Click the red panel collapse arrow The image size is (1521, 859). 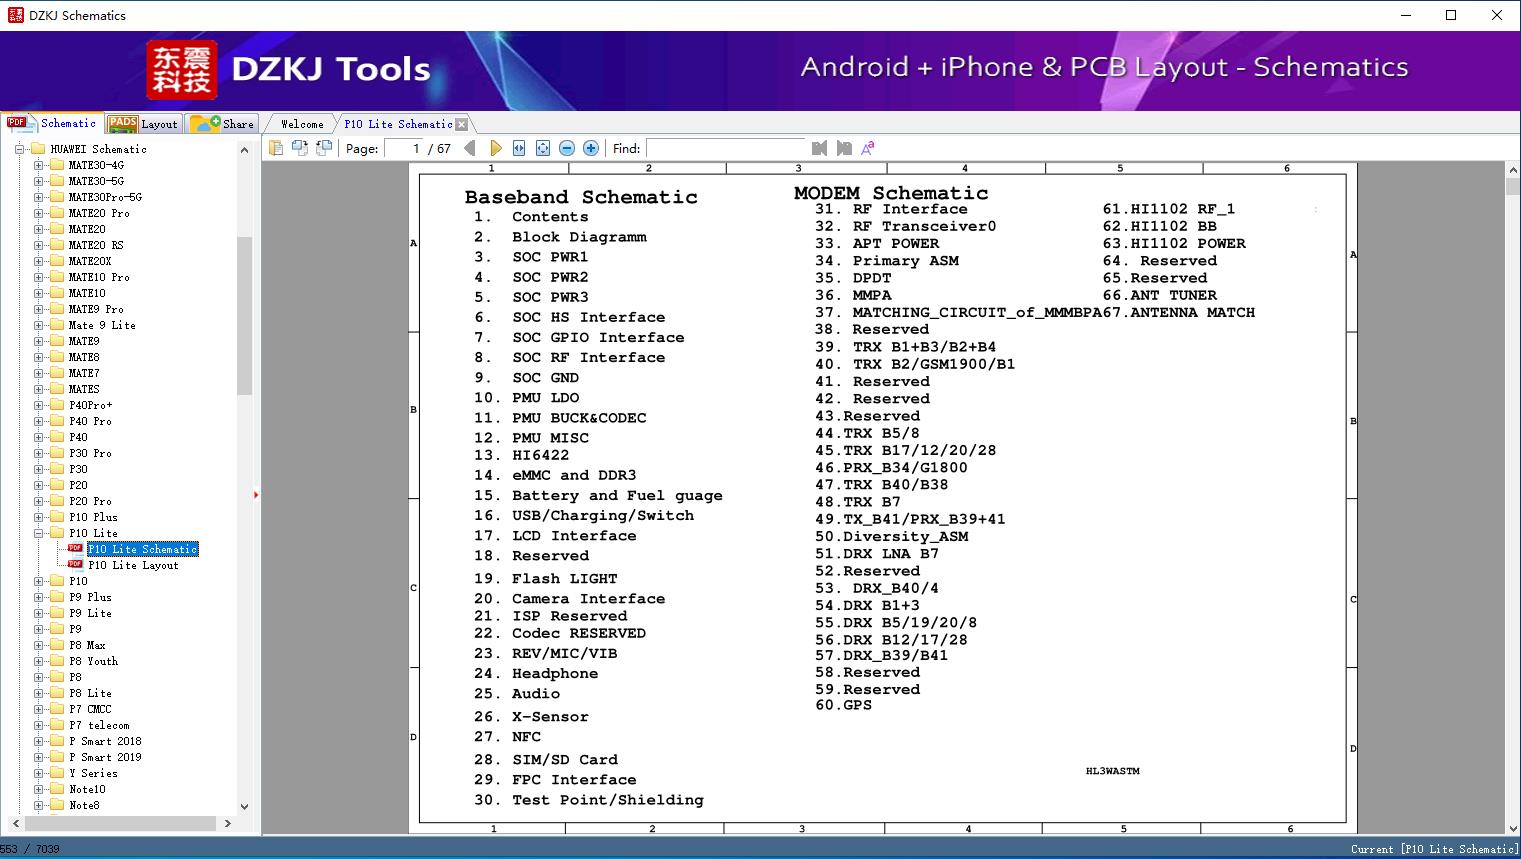click(256, 494)
